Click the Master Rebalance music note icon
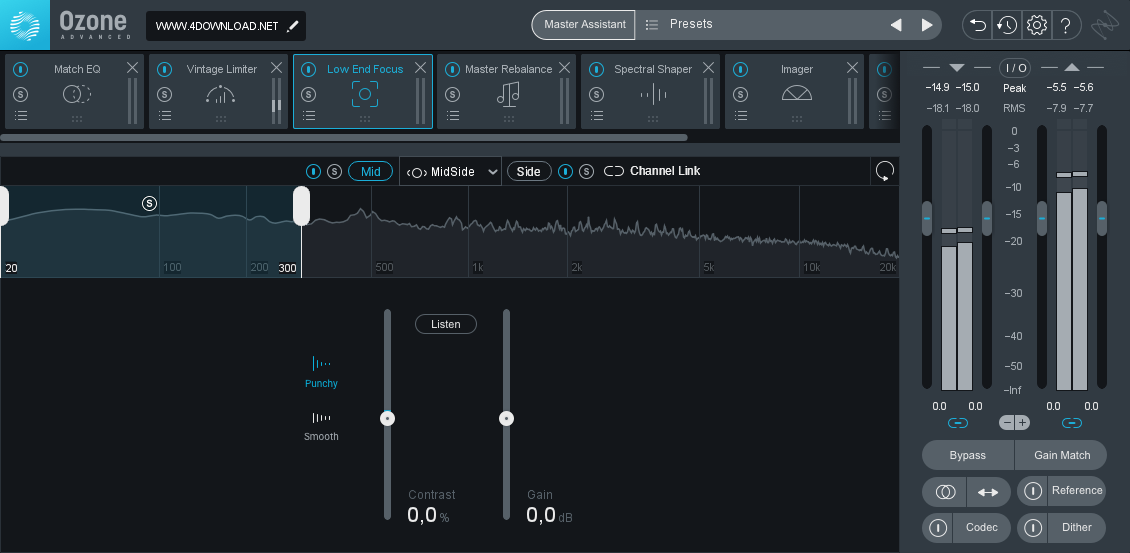This screenshot has width=1130, height=553. click(x=509, y=94)
